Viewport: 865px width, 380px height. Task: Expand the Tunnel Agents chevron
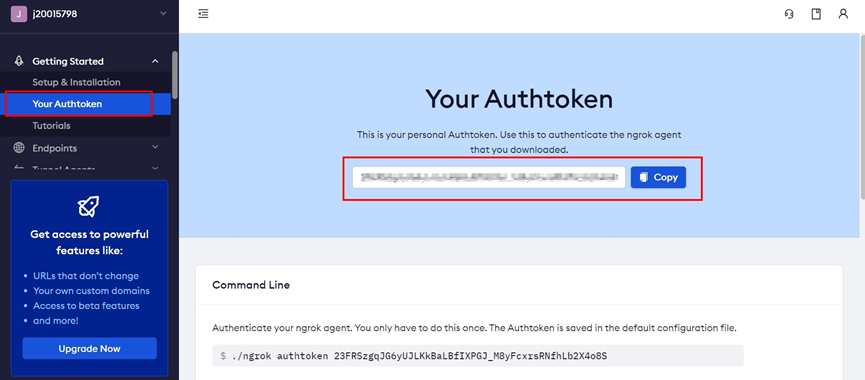tap(156, 168)
